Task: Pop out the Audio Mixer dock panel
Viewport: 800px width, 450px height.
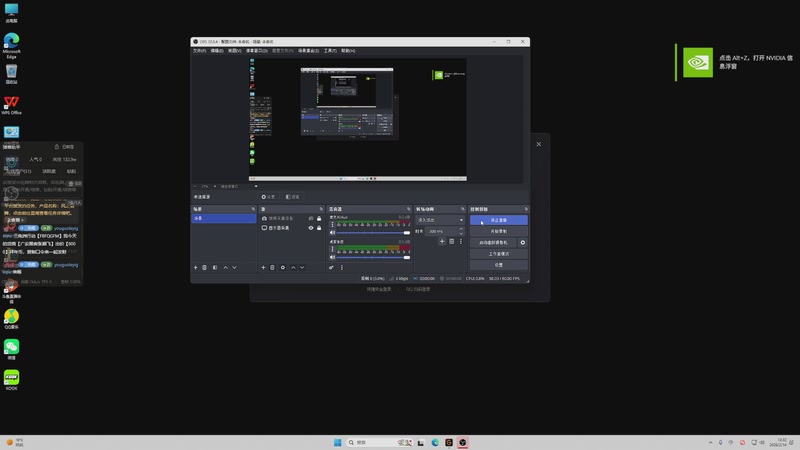Action: click(x=408, y=209)
